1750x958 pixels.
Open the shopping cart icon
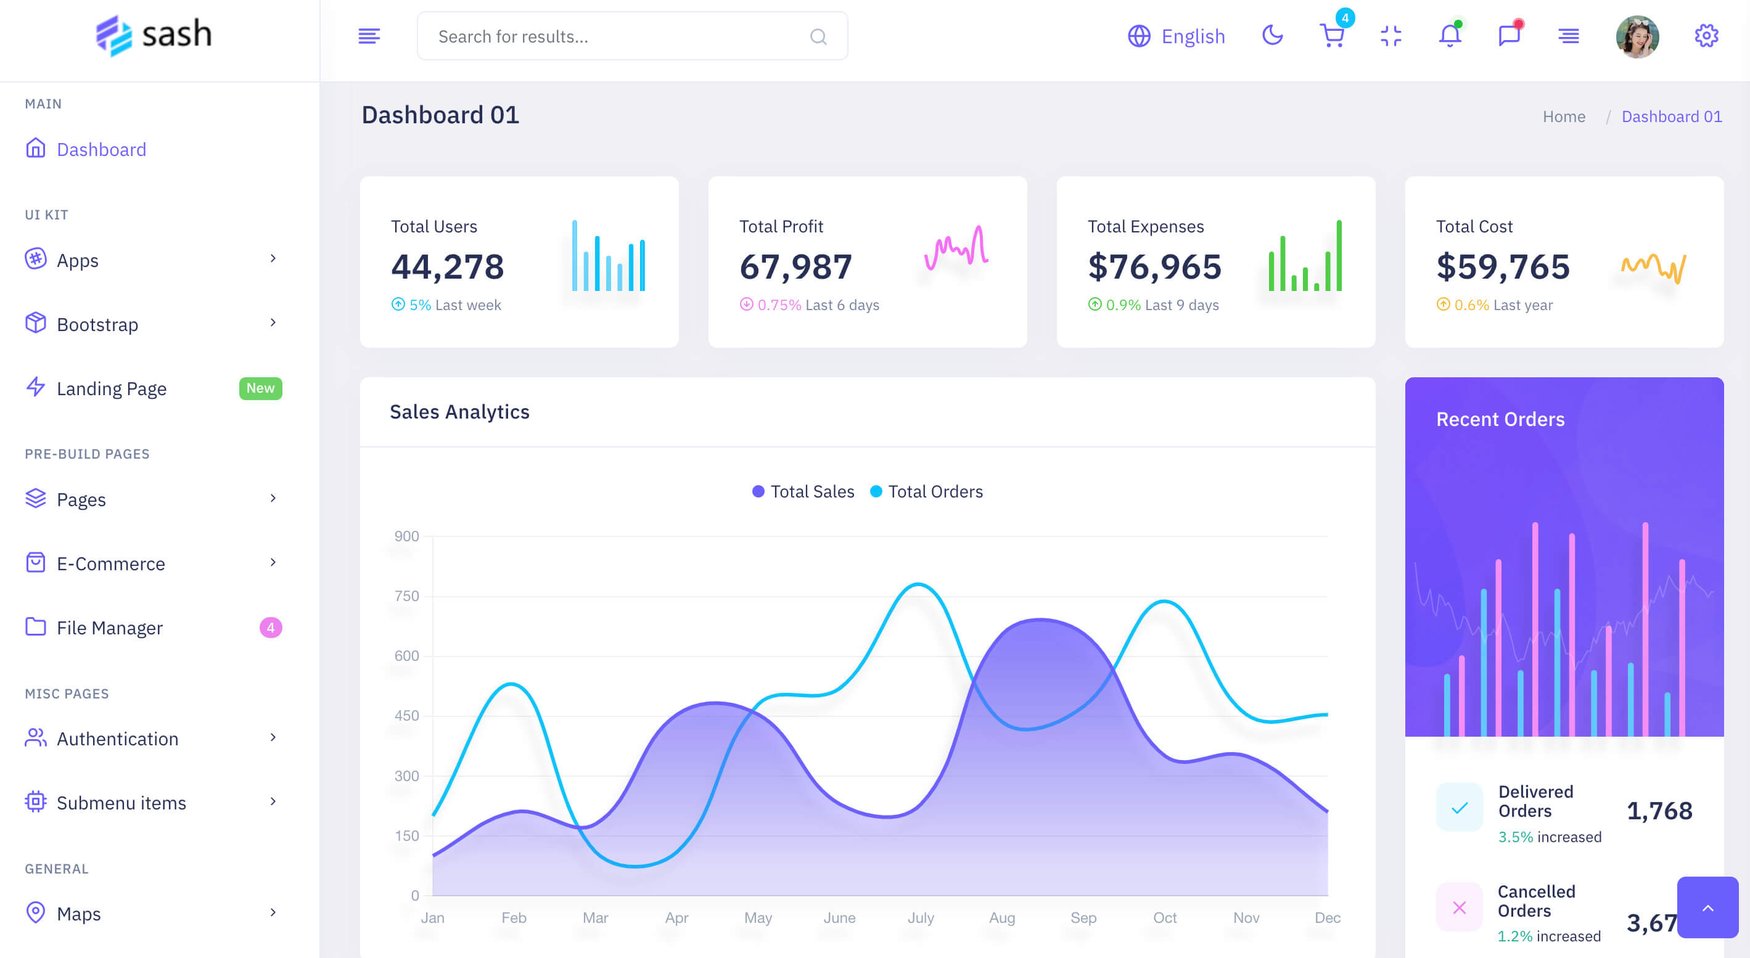tap(1332, 36)
